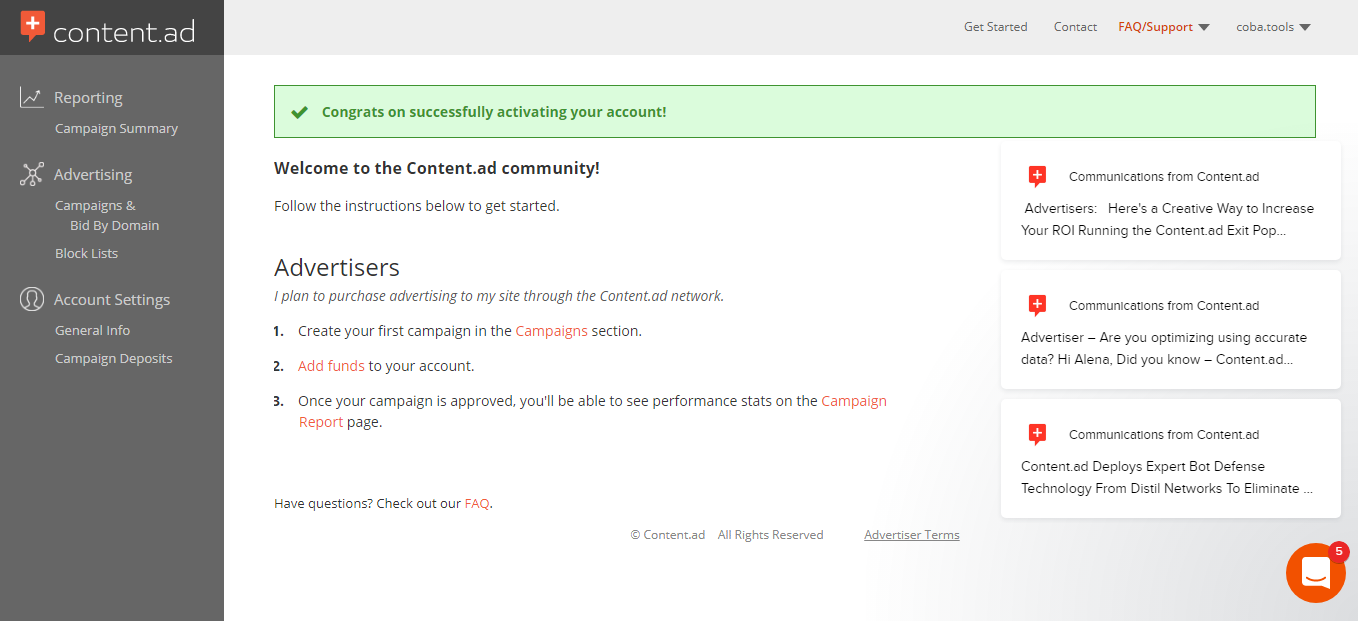Open Campaign Summary in sidebar
This screenshot has height=621, width=1358.
coord(116,129)
